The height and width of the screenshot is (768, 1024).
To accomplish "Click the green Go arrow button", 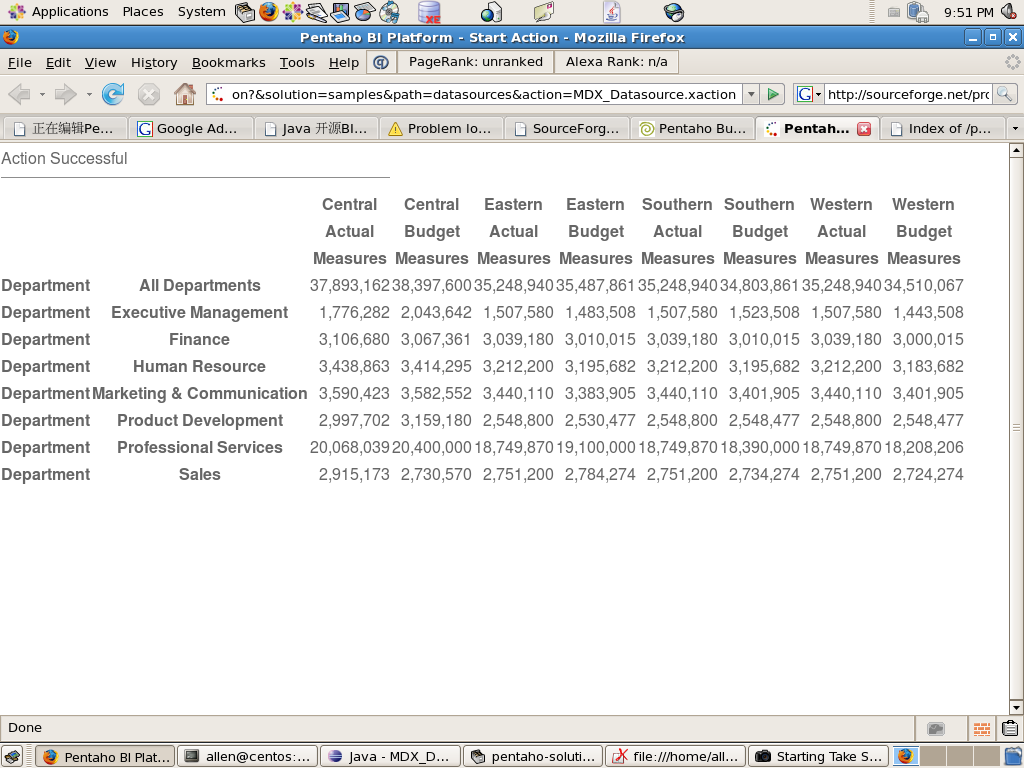I will (x=772, y=94).
